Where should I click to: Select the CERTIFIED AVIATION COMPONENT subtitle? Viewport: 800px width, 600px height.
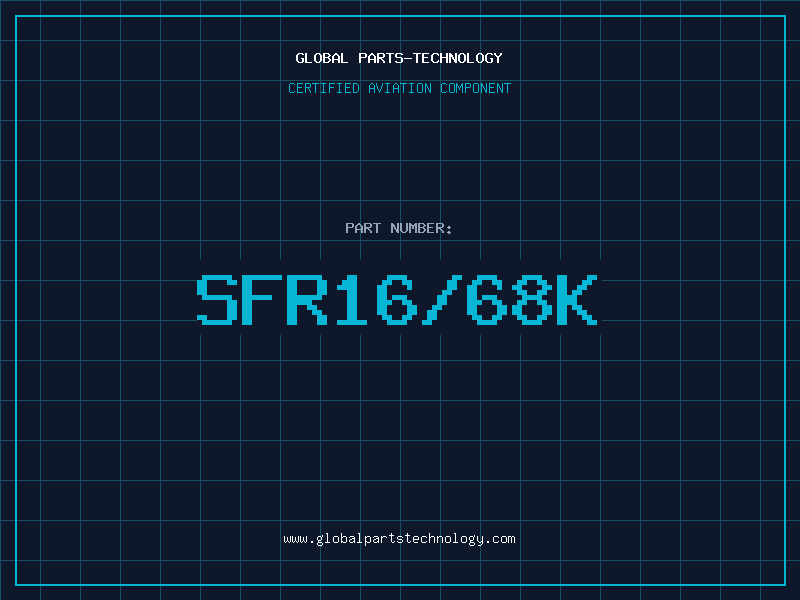(x=399, y=88)
